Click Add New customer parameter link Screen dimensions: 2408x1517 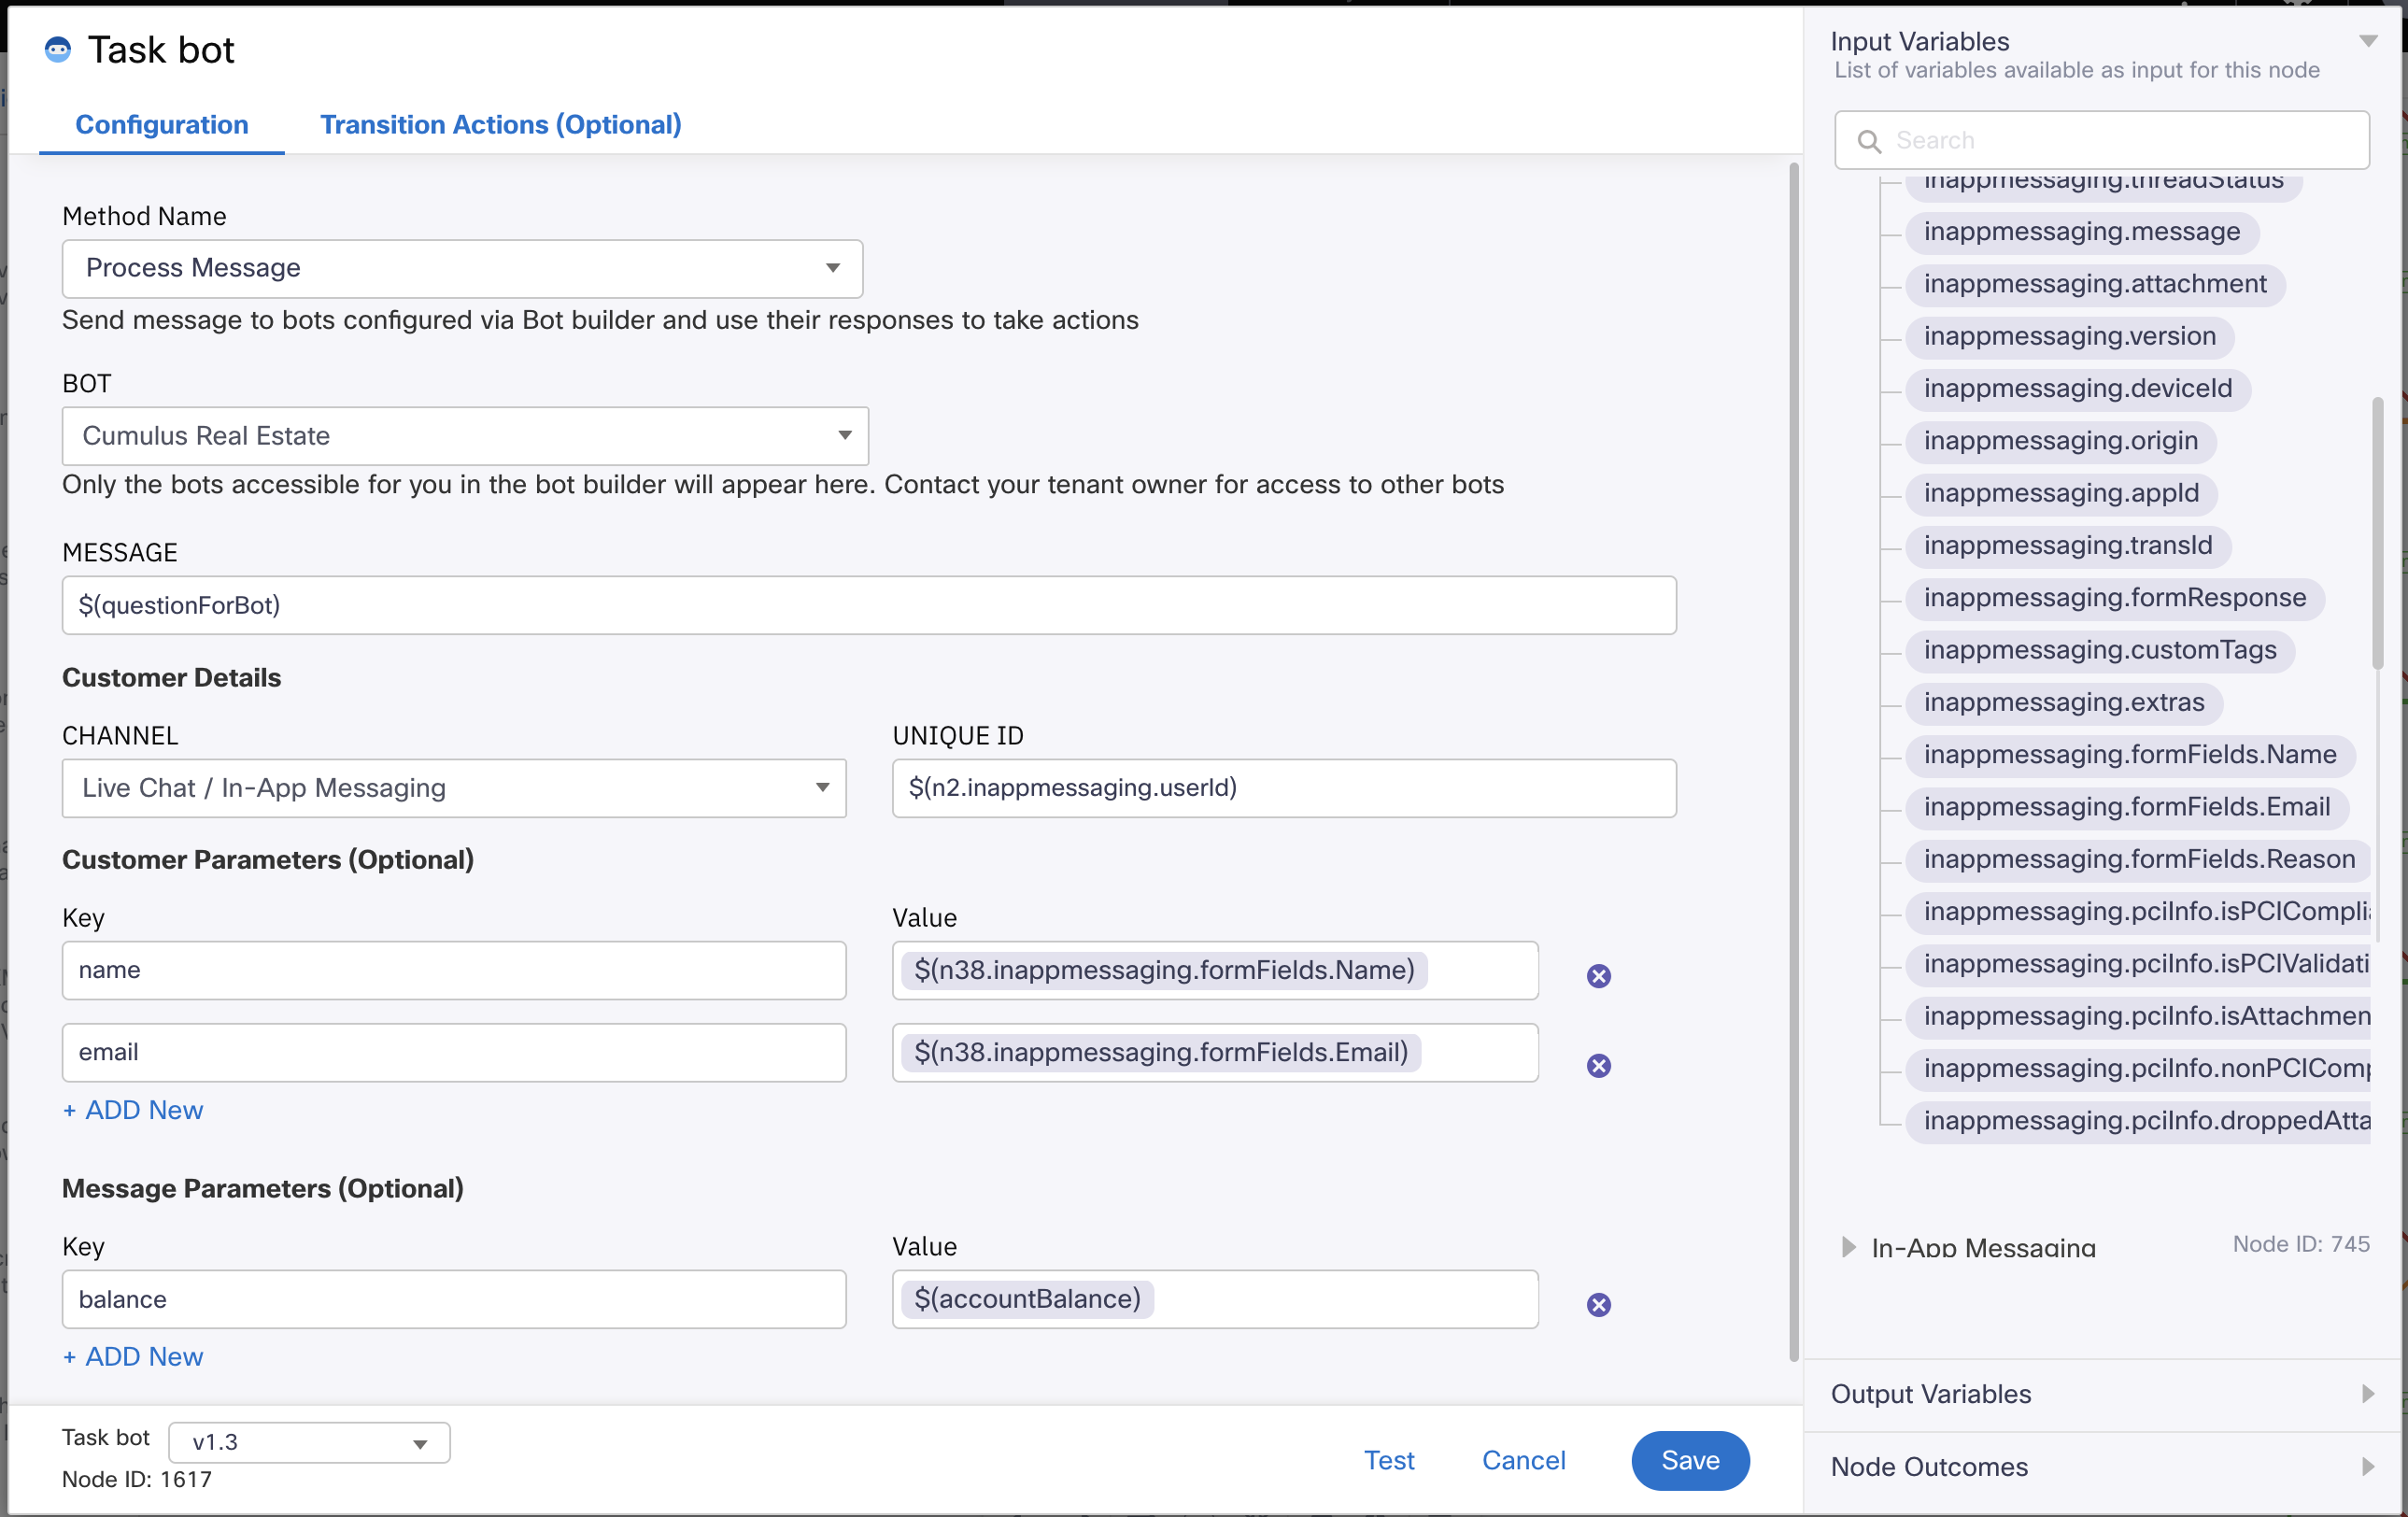click(x=135, y=1110)
